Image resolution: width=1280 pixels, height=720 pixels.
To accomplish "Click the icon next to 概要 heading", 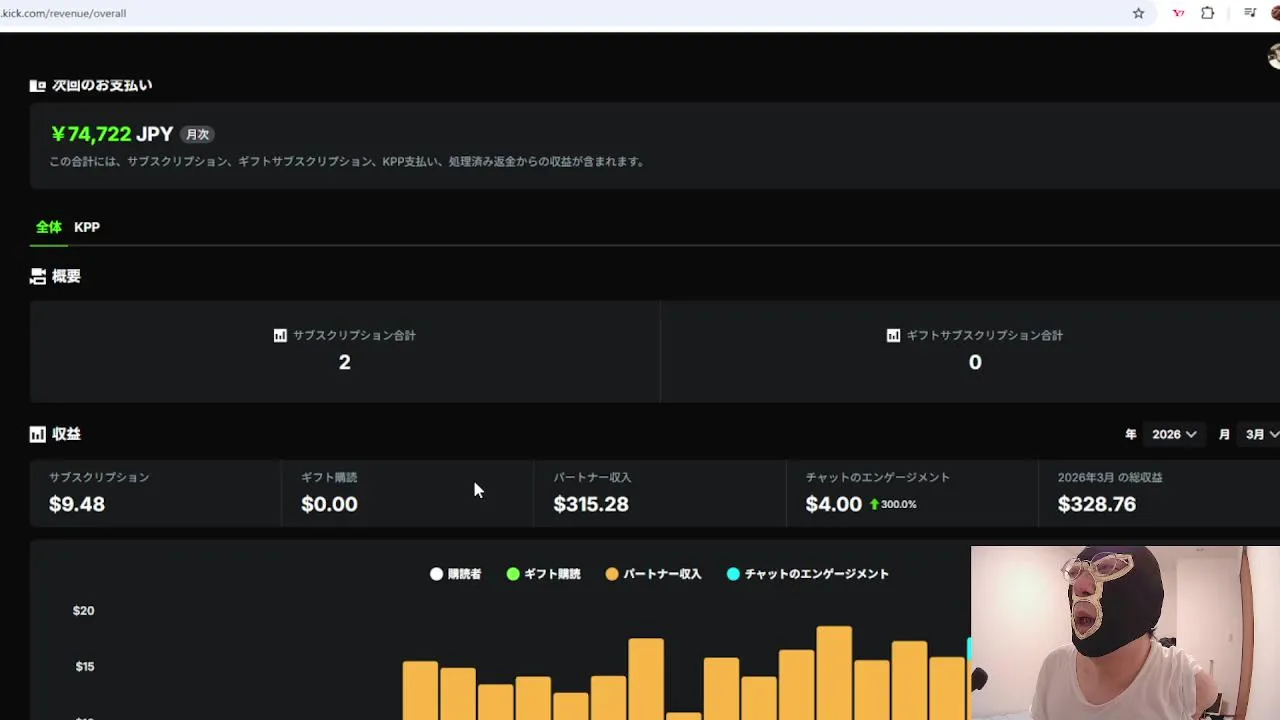I will click(x=38, y=276).
